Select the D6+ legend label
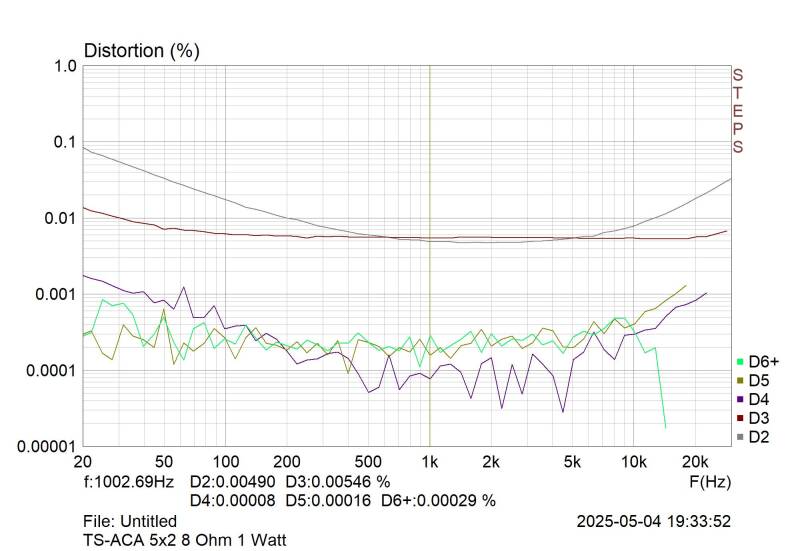This screenshot has width=800, height=551. [764, 362]
